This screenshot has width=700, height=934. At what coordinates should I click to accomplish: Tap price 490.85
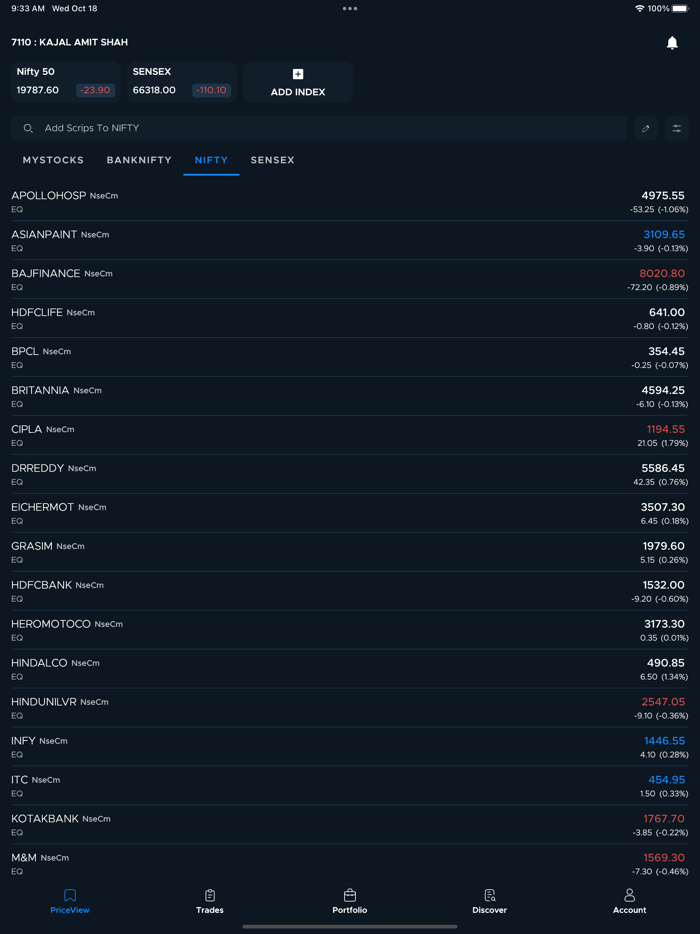[666, 663]
